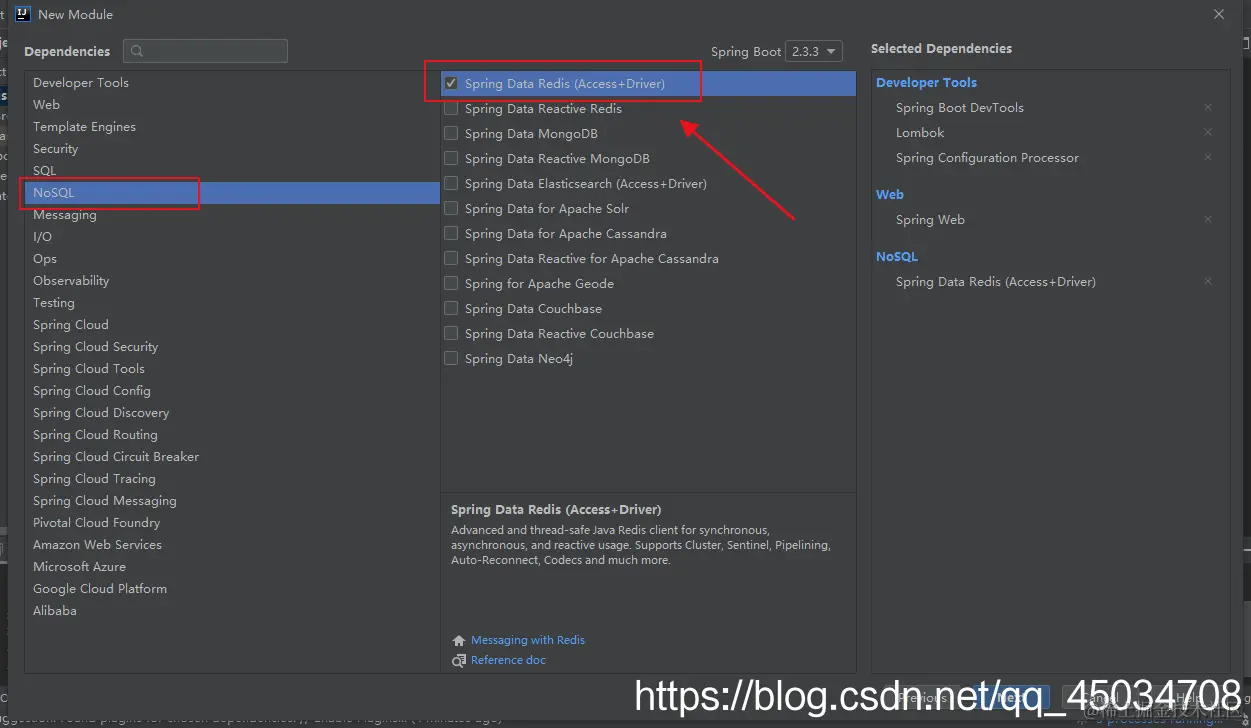Close the New Module dialog

[1218, 14]
